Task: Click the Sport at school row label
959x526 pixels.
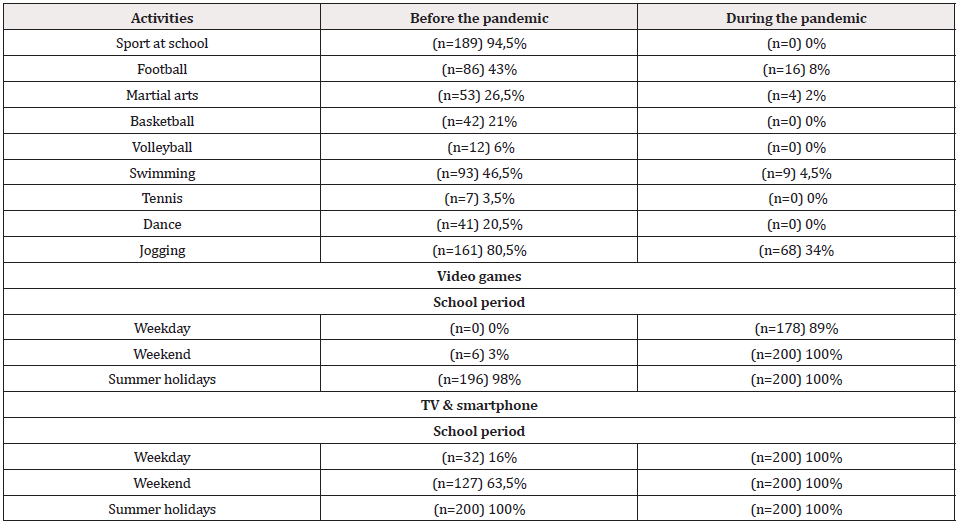Action: pyautogui.click(x=162, y=43)
